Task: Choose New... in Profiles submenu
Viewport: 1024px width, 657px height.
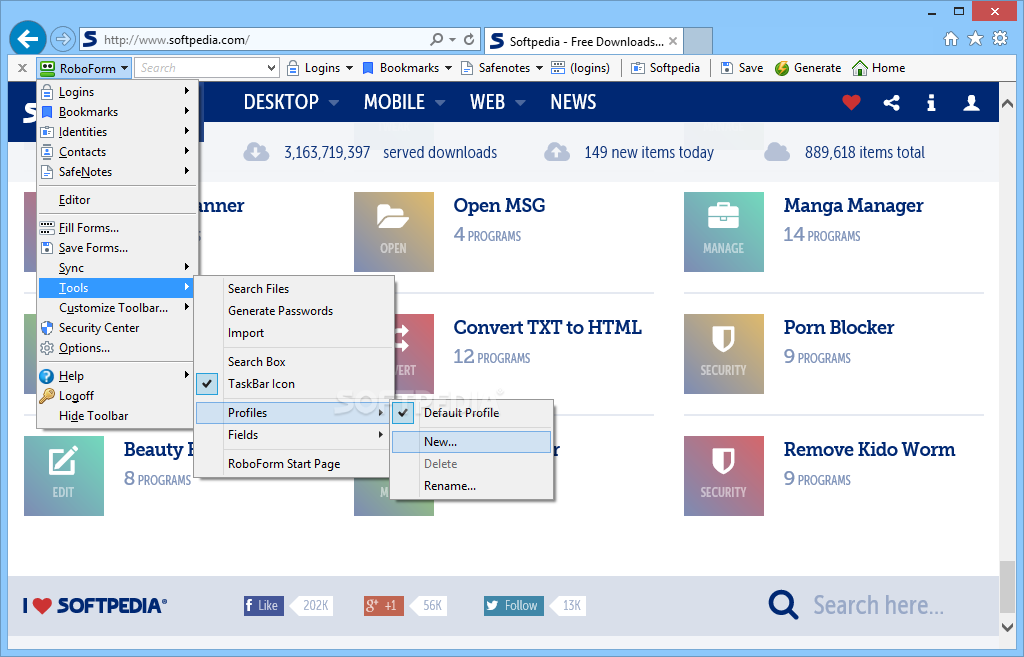Action: [472, 442]
